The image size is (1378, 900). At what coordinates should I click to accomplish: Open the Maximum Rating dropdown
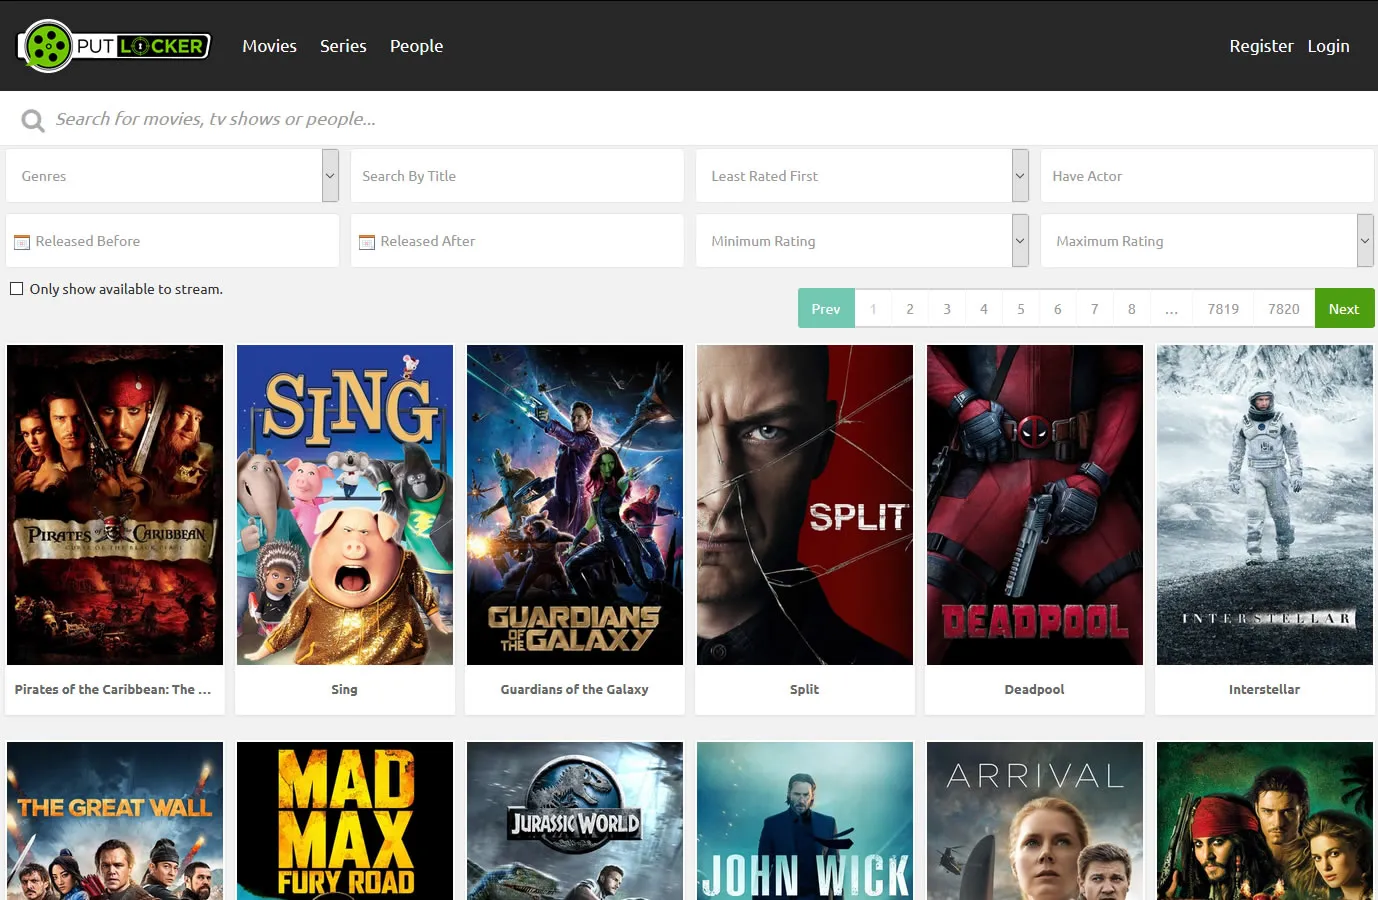pyautogui.click(x=1207, y=241)
